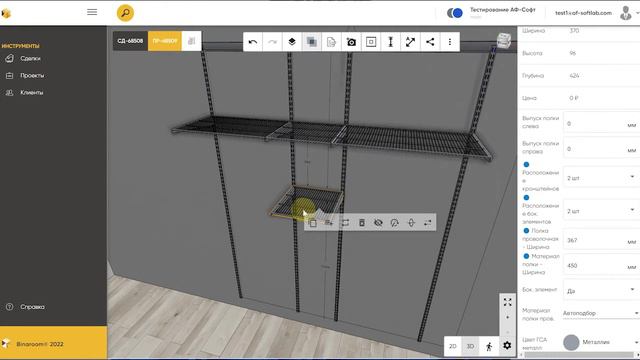Click the properties panel horizontal scrollbar

pos(580,355)
